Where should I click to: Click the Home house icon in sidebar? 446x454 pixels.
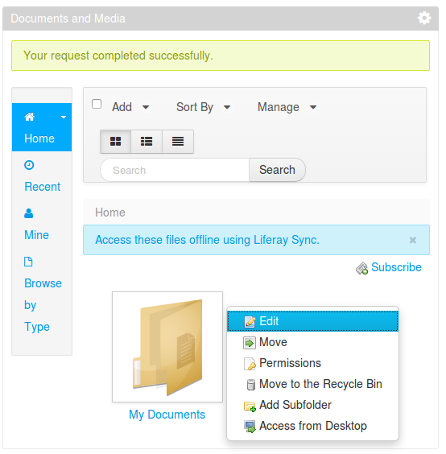pyautogui.click(x=29, y=117)
